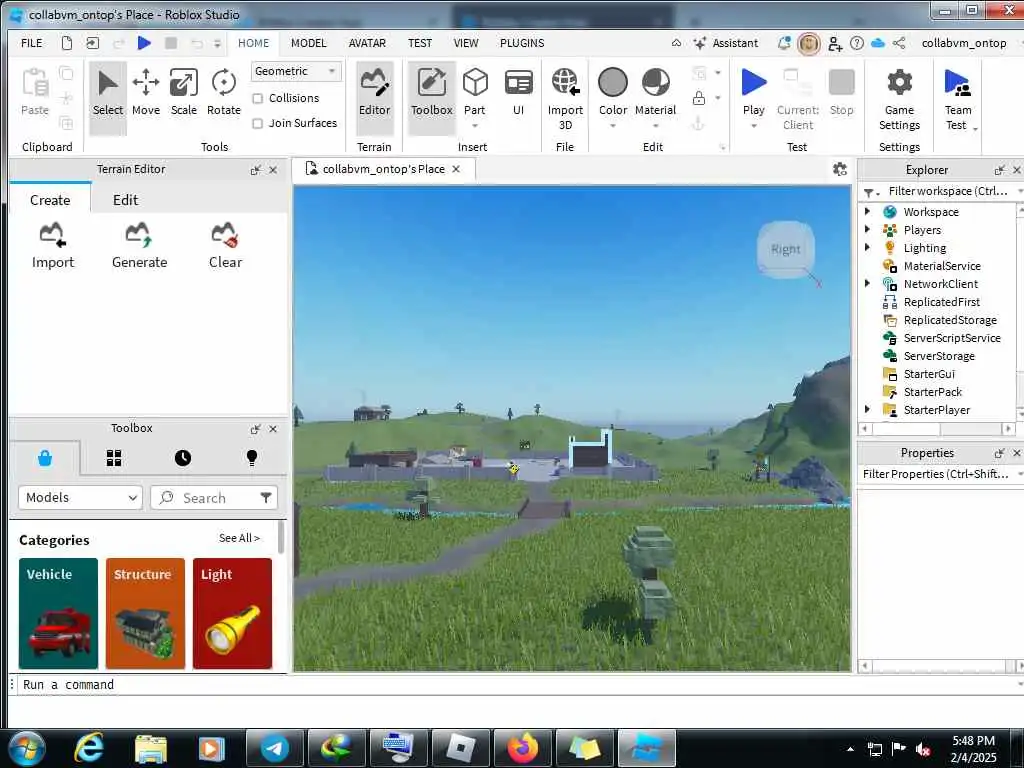Expand the NetworkClient tree node
1024x768 pixels.
coord(867,283)
